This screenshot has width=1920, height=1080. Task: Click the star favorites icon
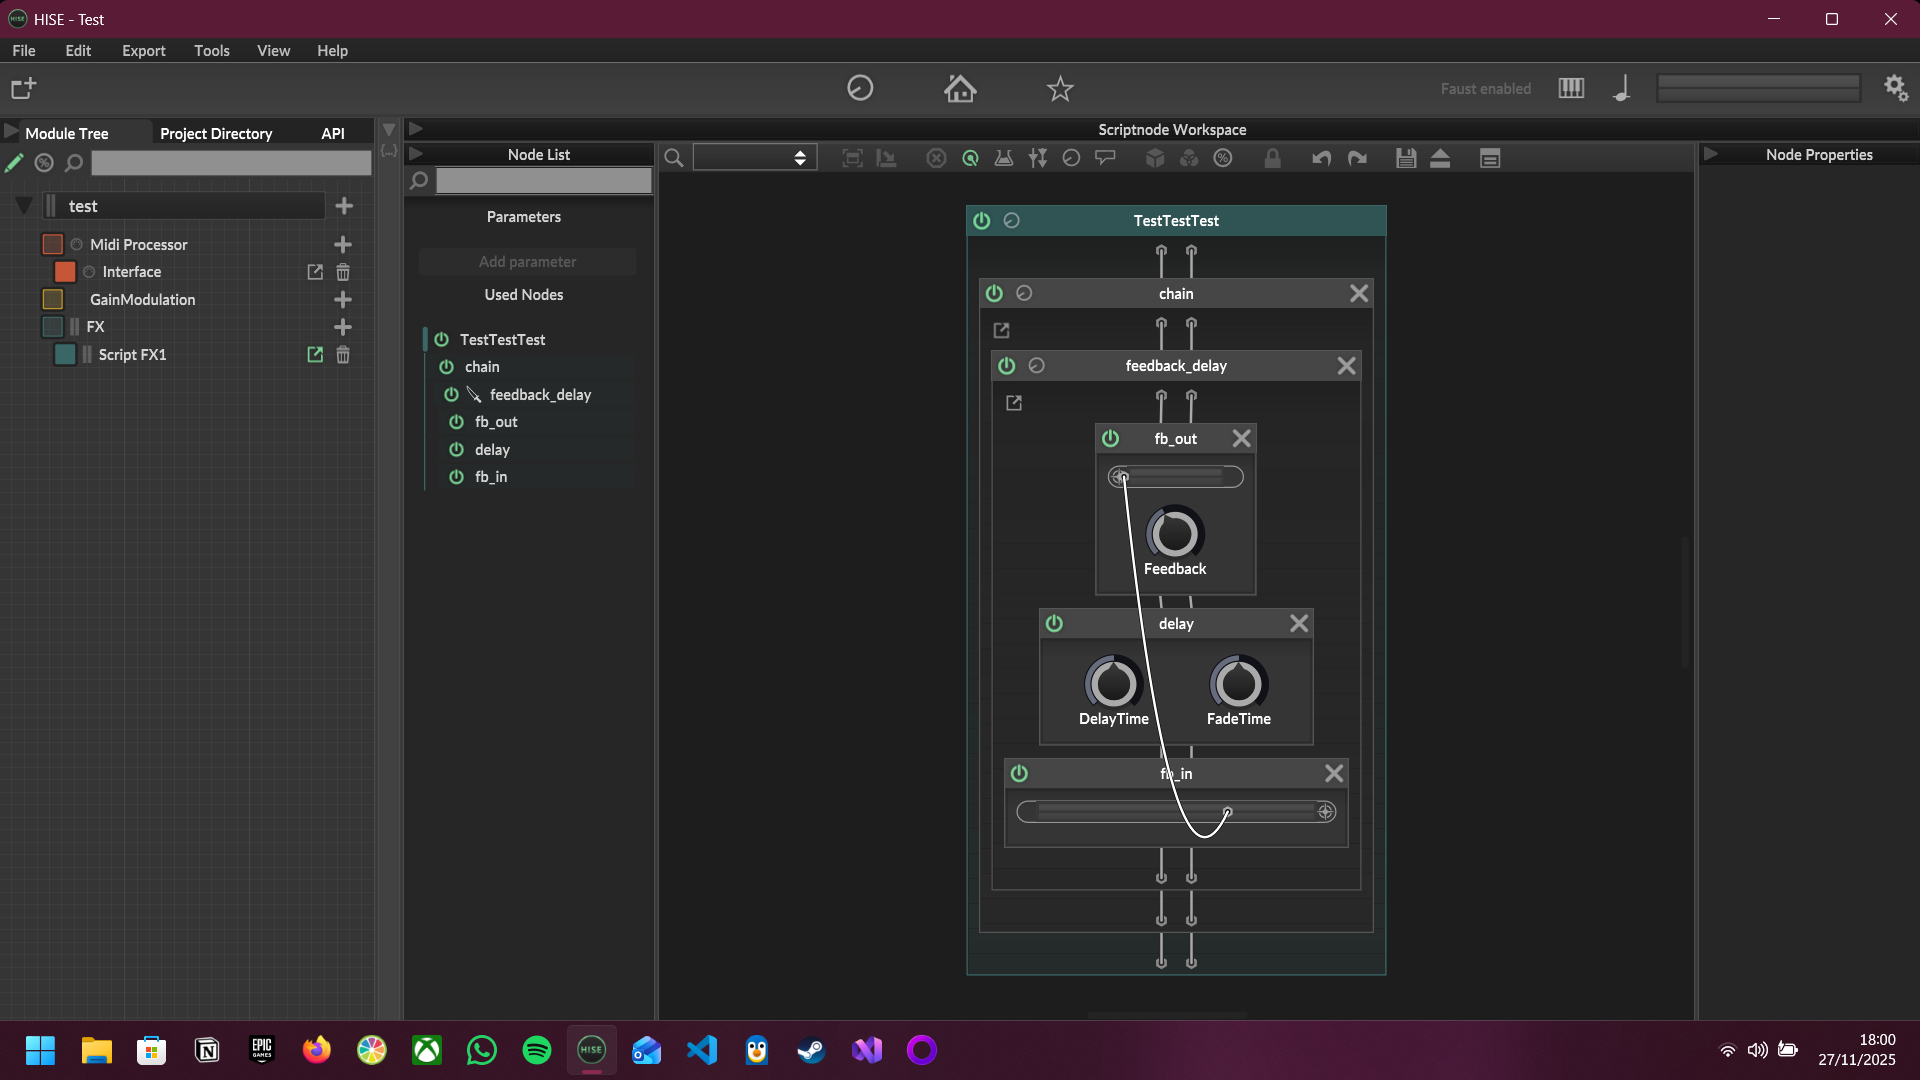click(1060, 89)
